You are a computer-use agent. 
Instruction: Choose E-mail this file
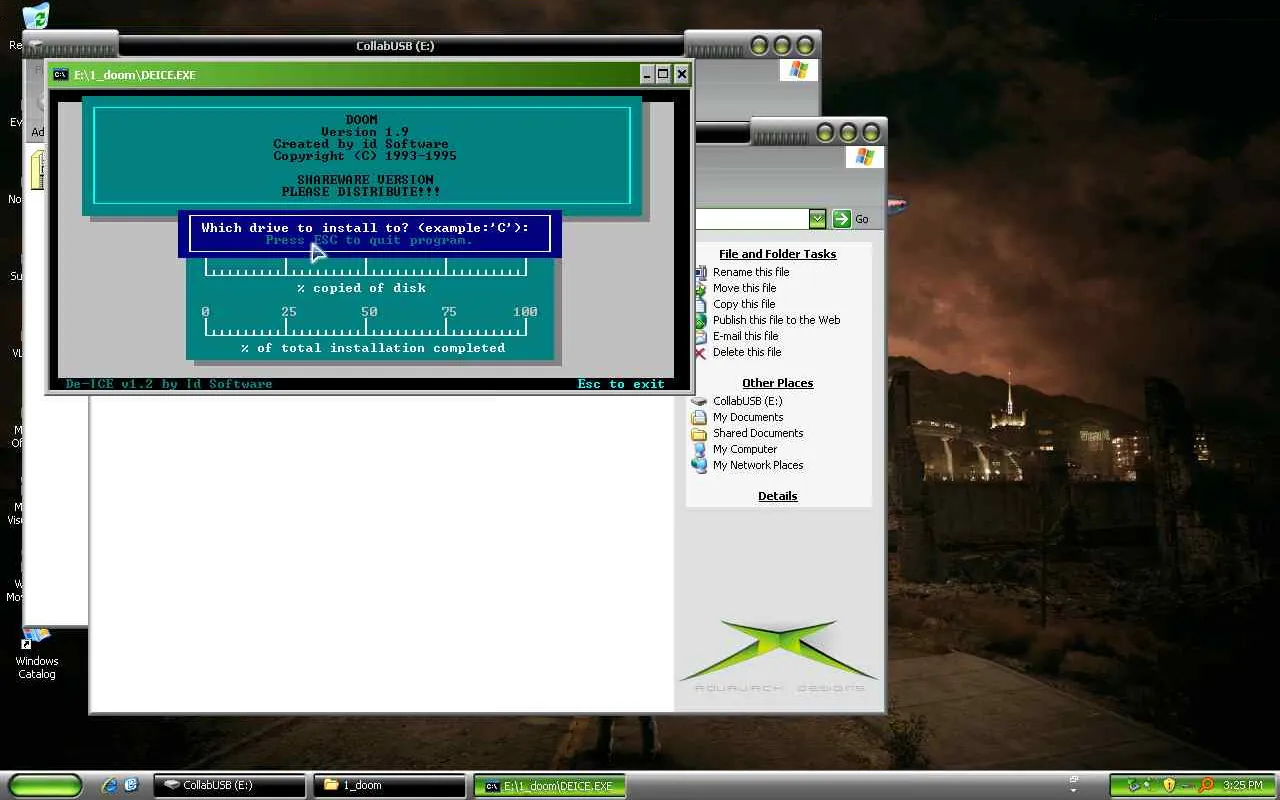[x=746, y=336]
